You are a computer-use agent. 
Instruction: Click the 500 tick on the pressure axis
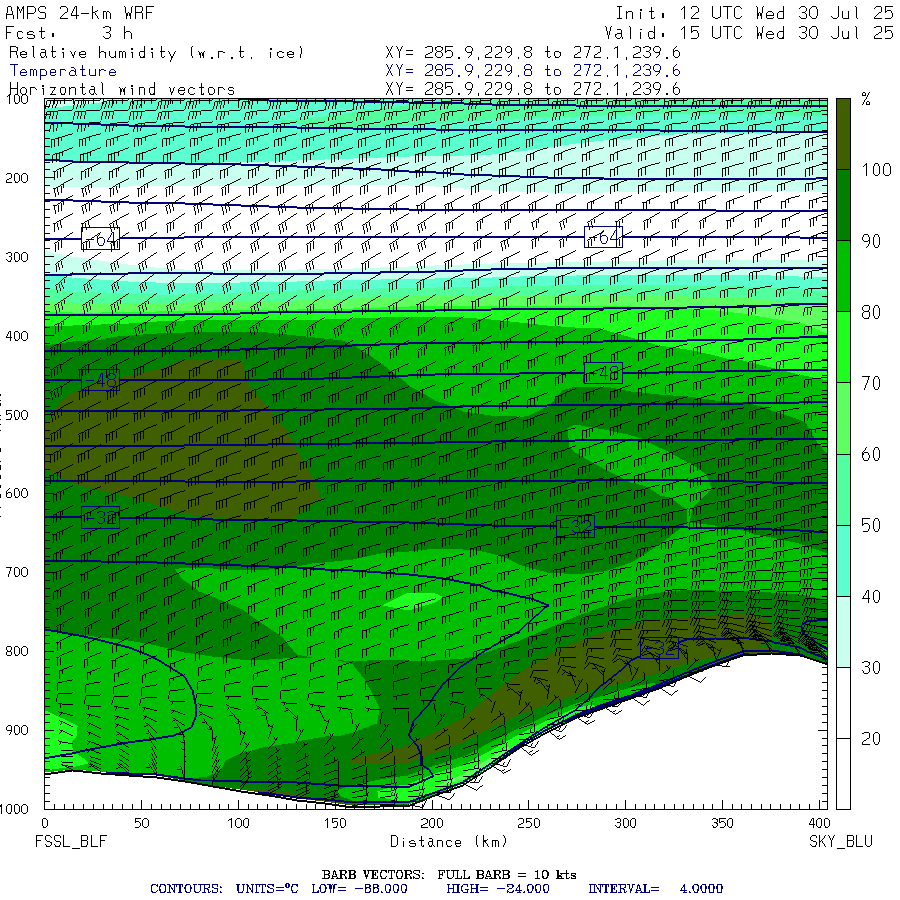coord(17,414)
